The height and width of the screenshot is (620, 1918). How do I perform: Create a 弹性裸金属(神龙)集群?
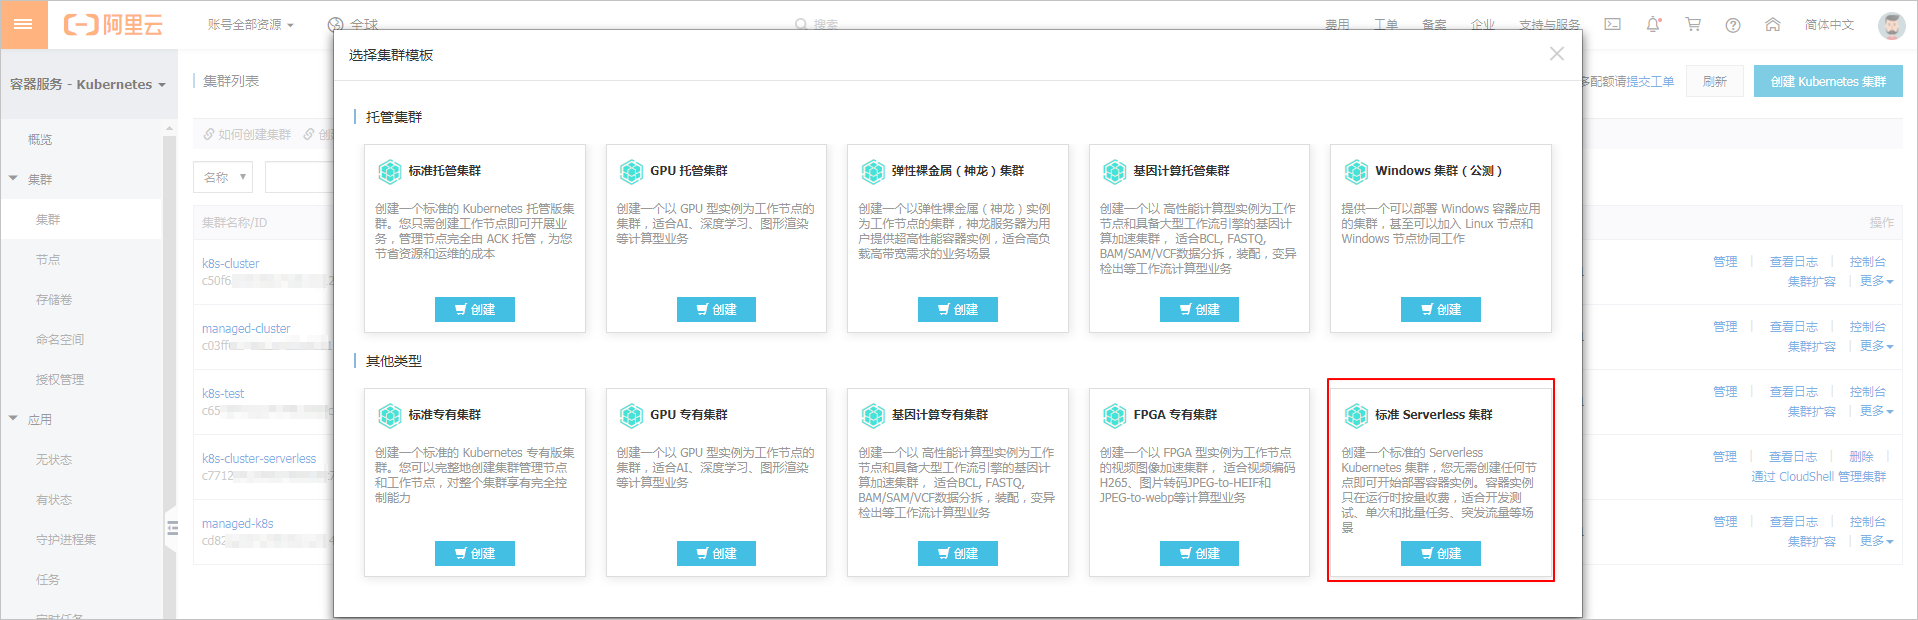[958, 310]
